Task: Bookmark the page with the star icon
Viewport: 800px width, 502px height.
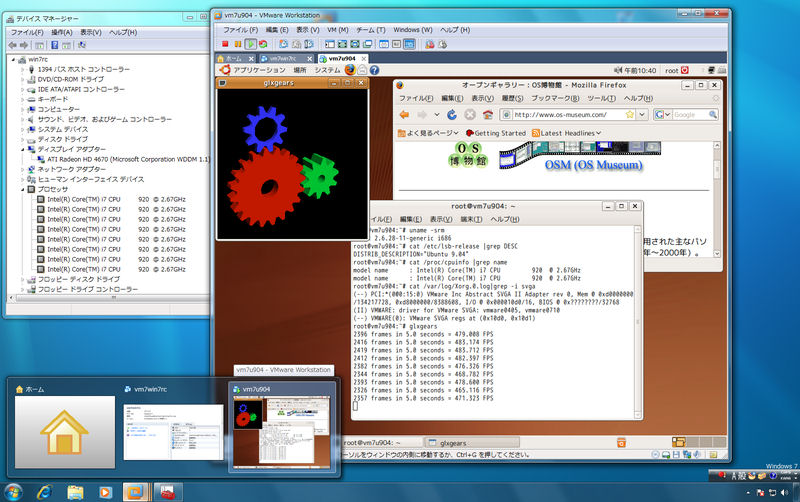Action: tap(630, 115)
